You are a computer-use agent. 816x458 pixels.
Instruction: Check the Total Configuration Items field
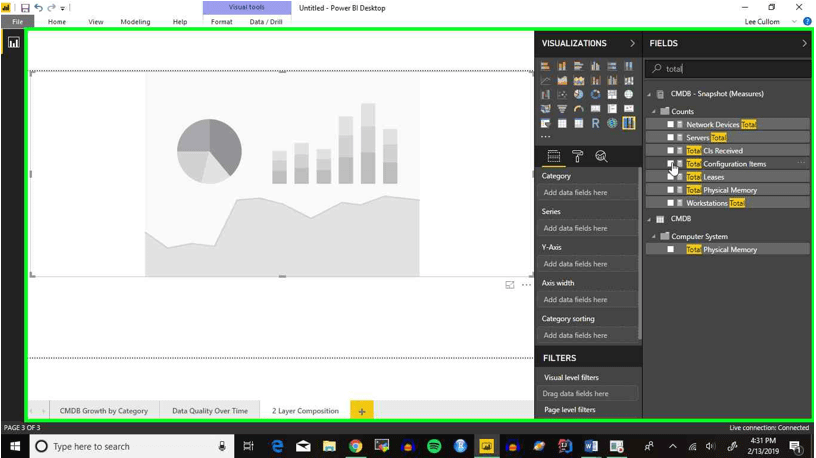(670, 163)
